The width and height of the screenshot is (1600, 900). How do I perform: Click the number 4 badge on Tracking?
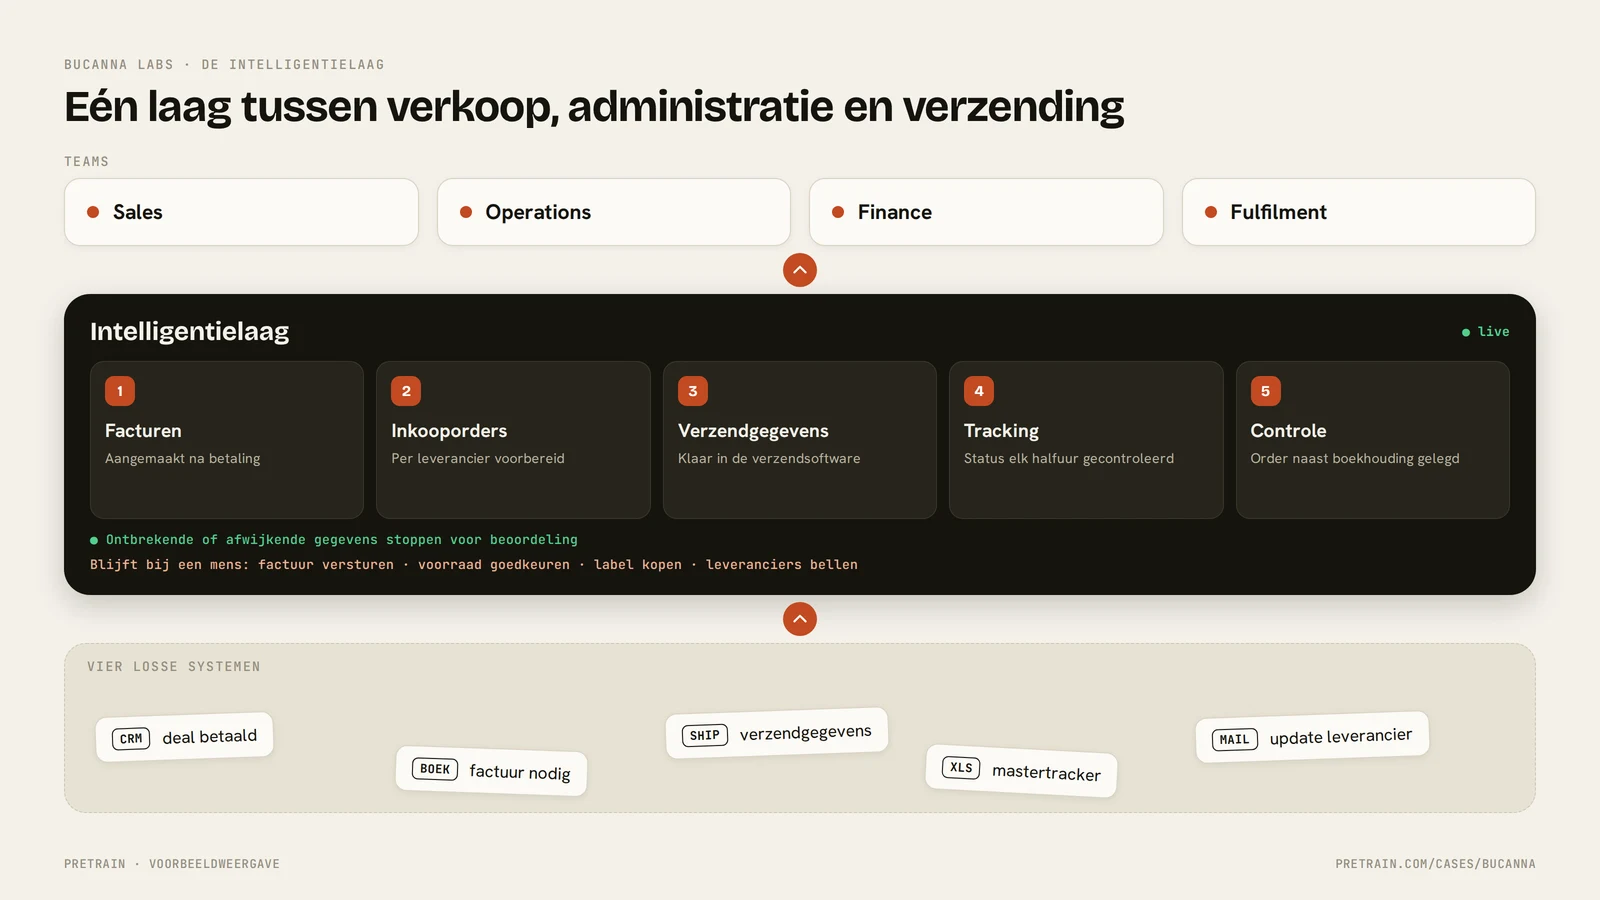[x=979, y=391]
